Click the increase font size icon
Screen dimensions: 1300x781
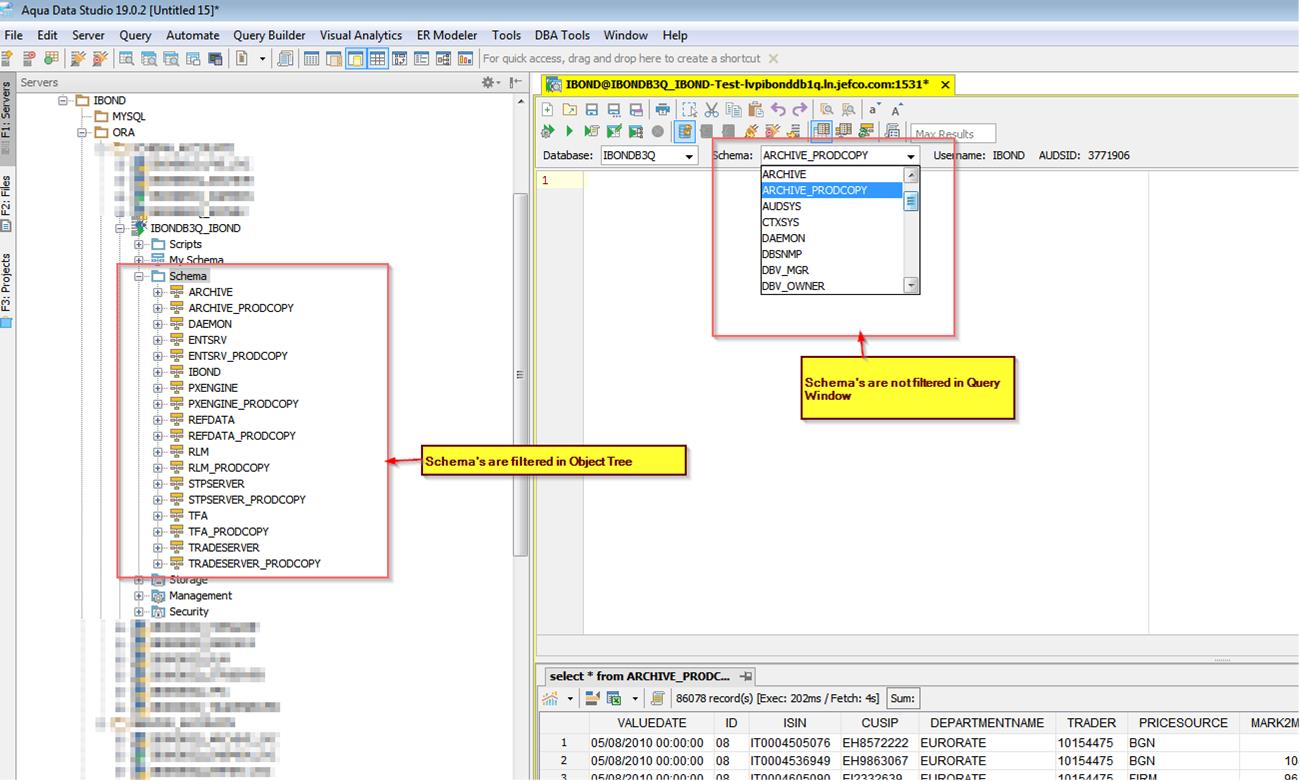(897, 109)
